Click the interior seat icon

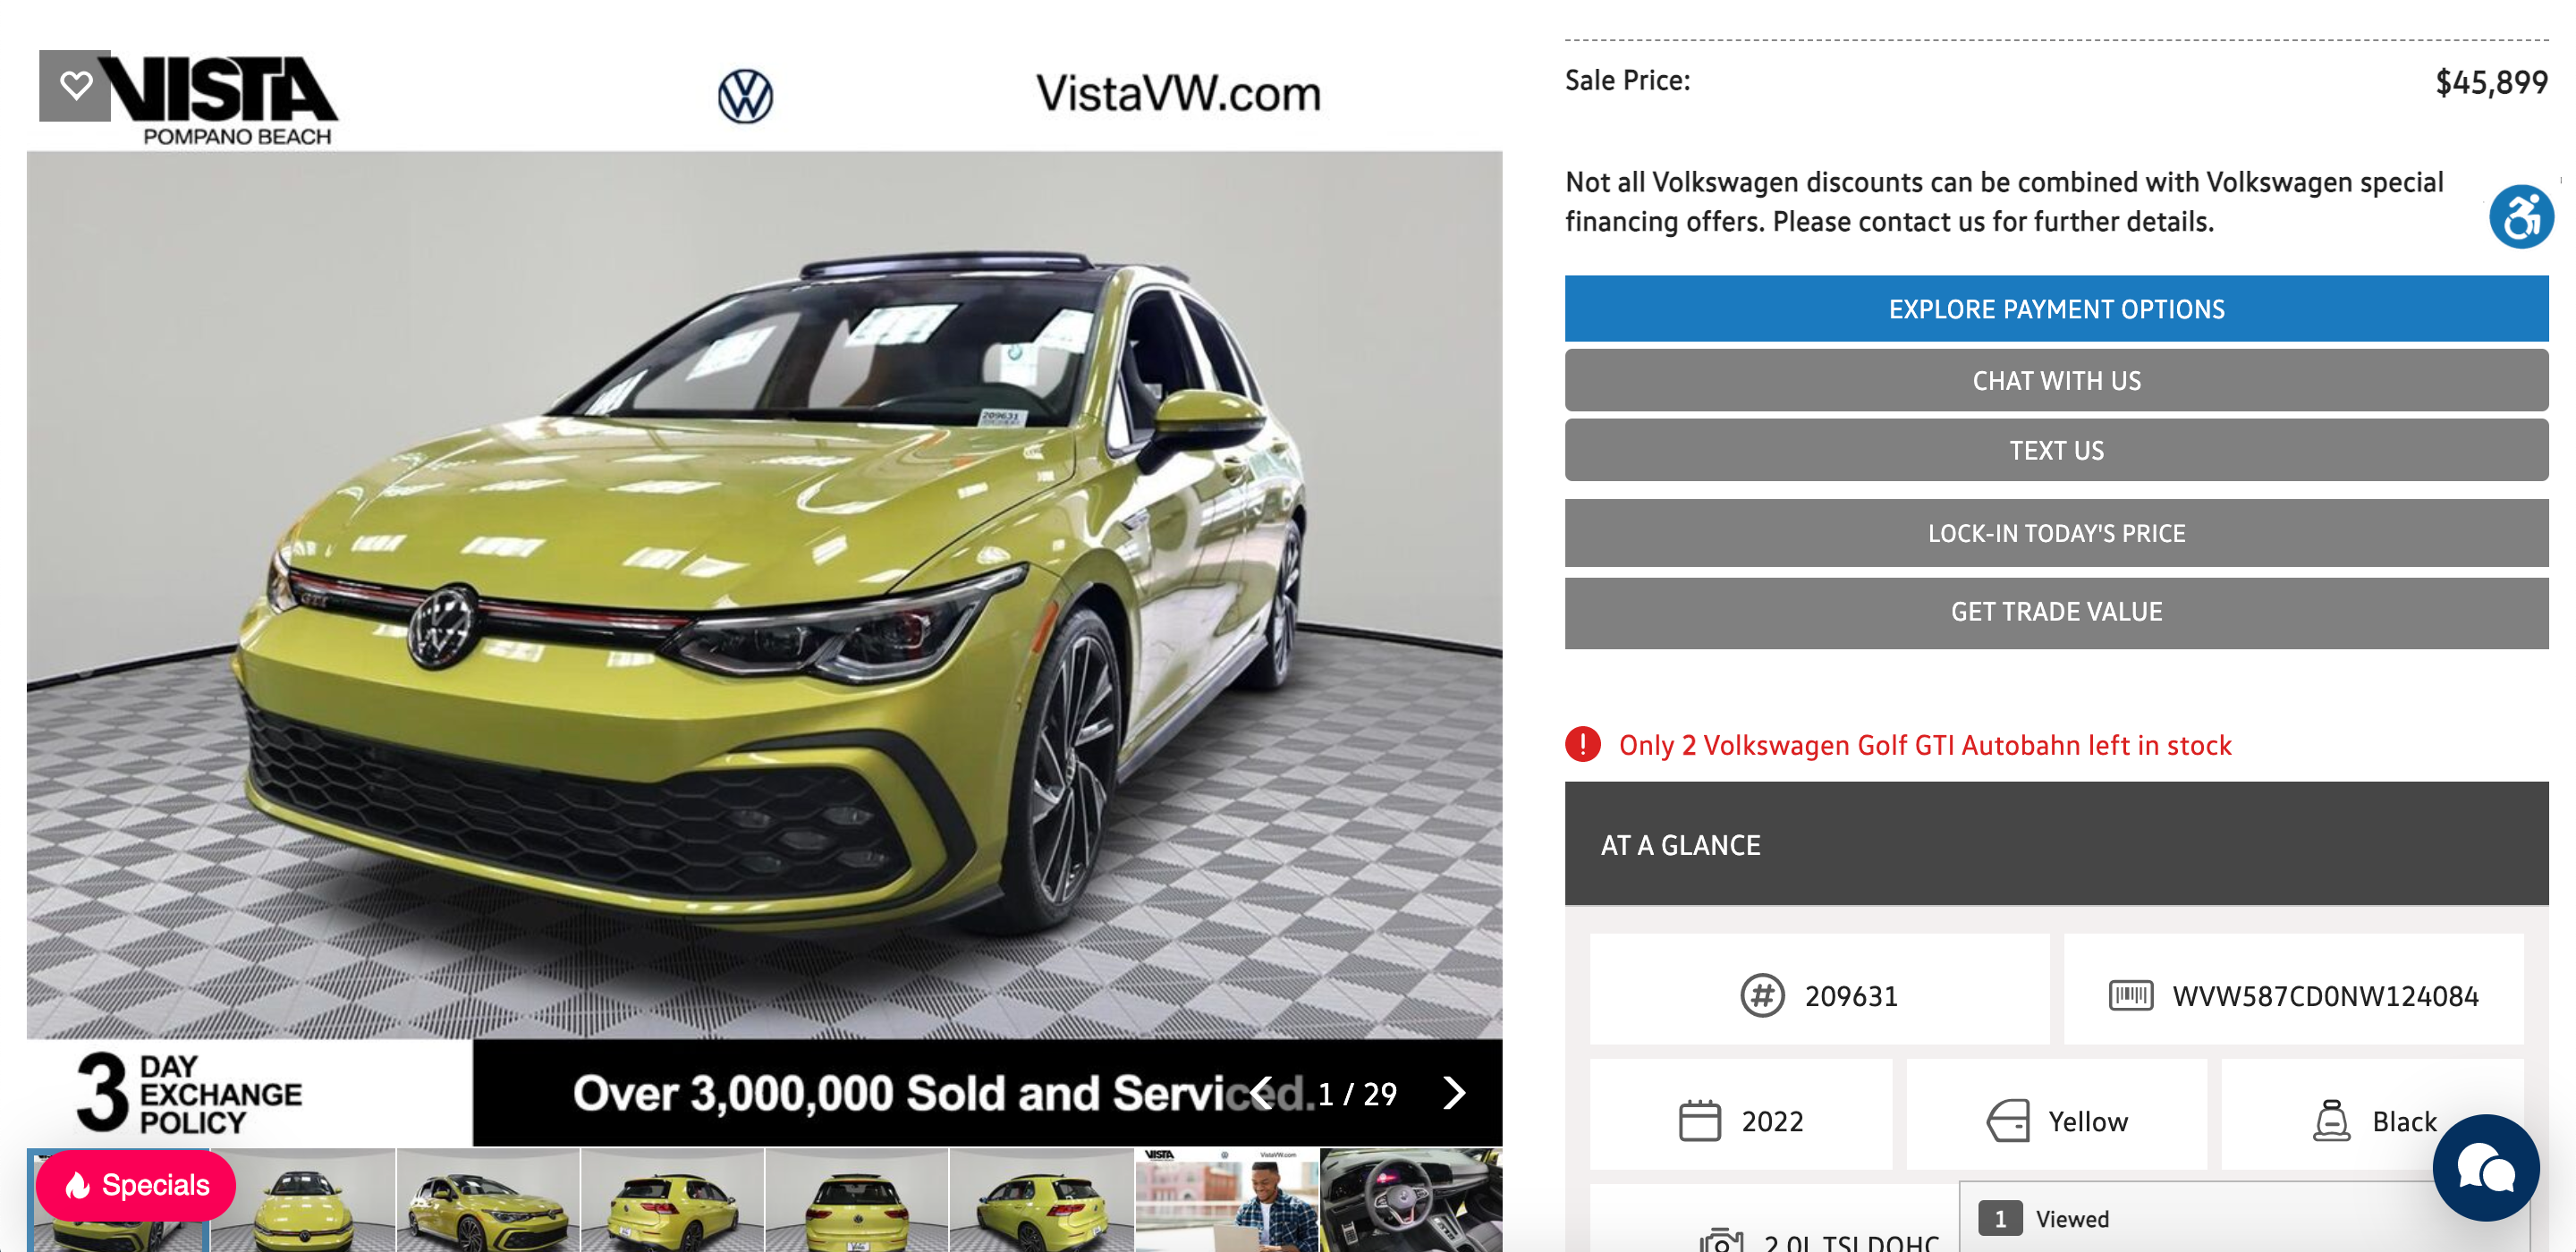[2331, 1121]
